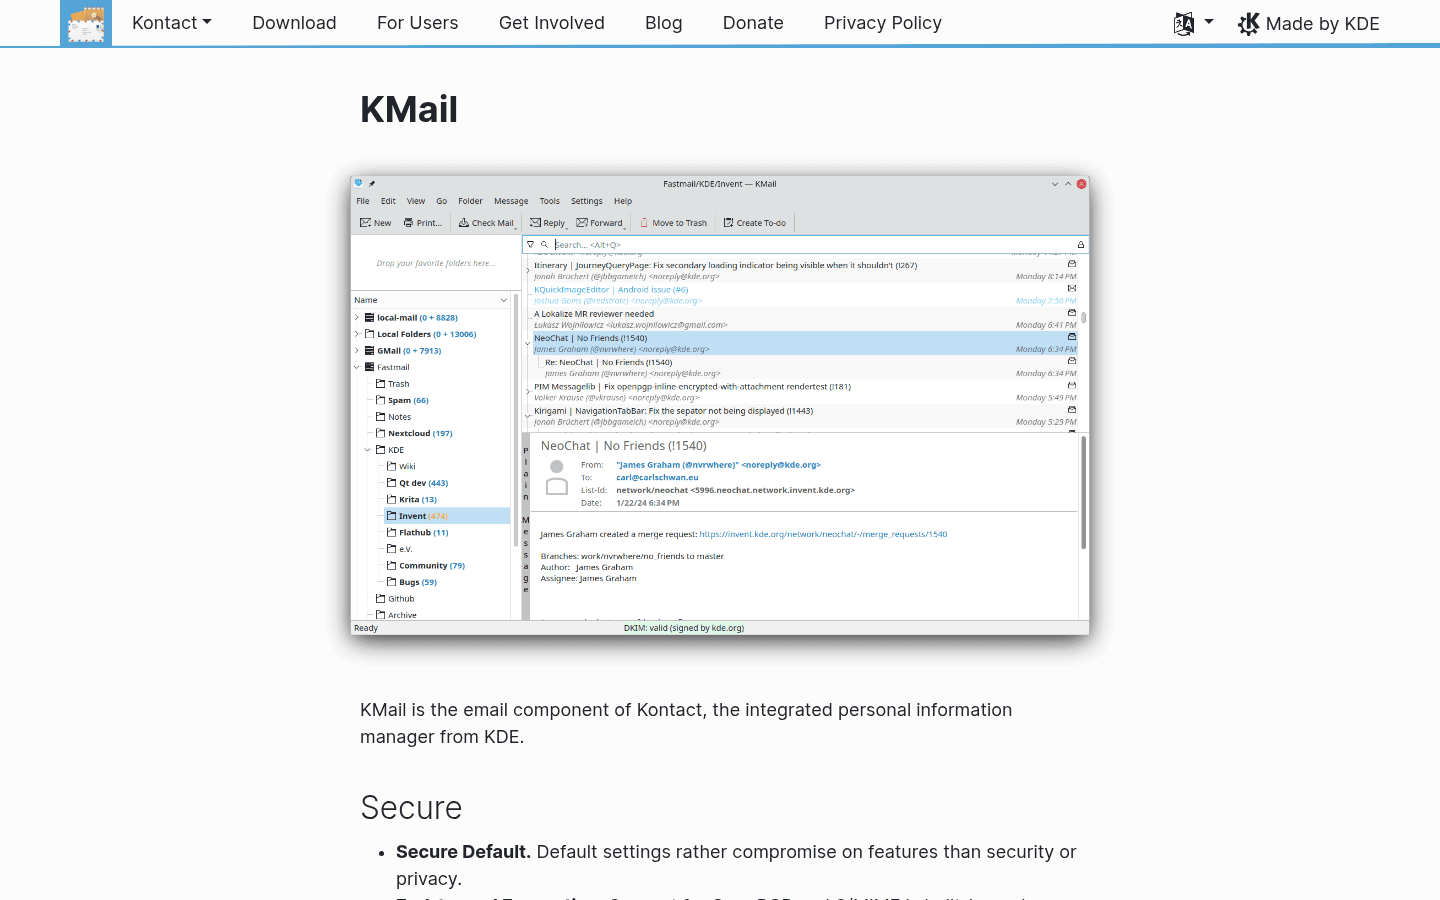The height and width of the screenshot is (900, 1440).
Task: Select the Bugs (59) folder
Action: click(412, 582)
